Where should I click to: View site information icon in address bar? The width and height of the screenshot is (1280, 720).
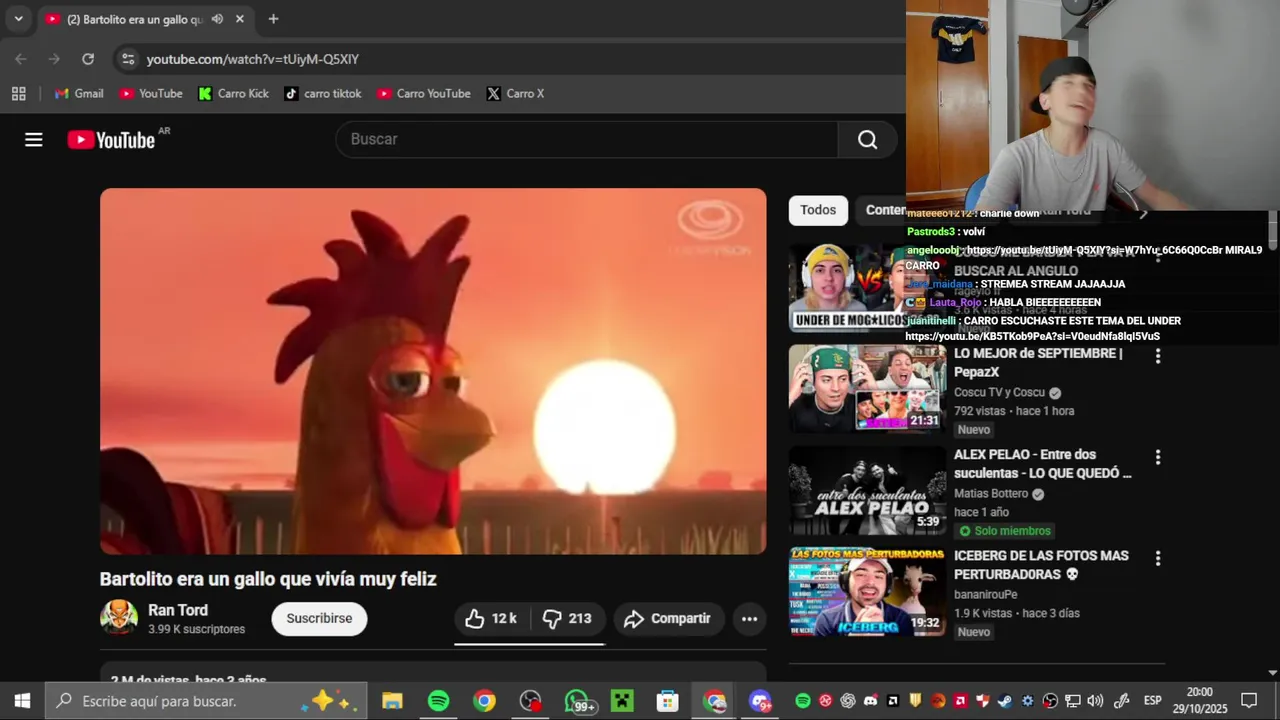pyautogui.click(x=128, y=59)
